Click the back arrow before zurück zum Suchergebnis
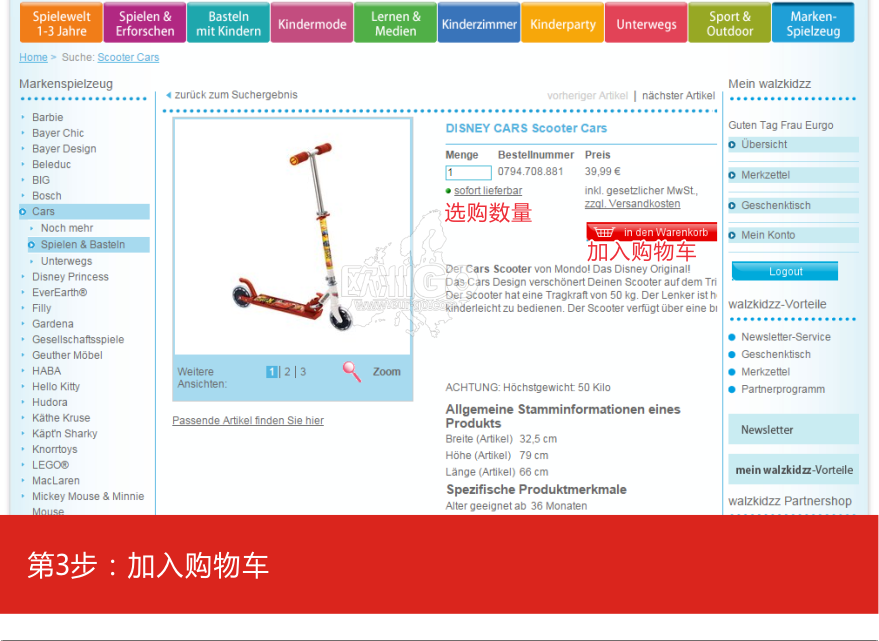Screen dimensions: 879x641 [x=168, y=96]
